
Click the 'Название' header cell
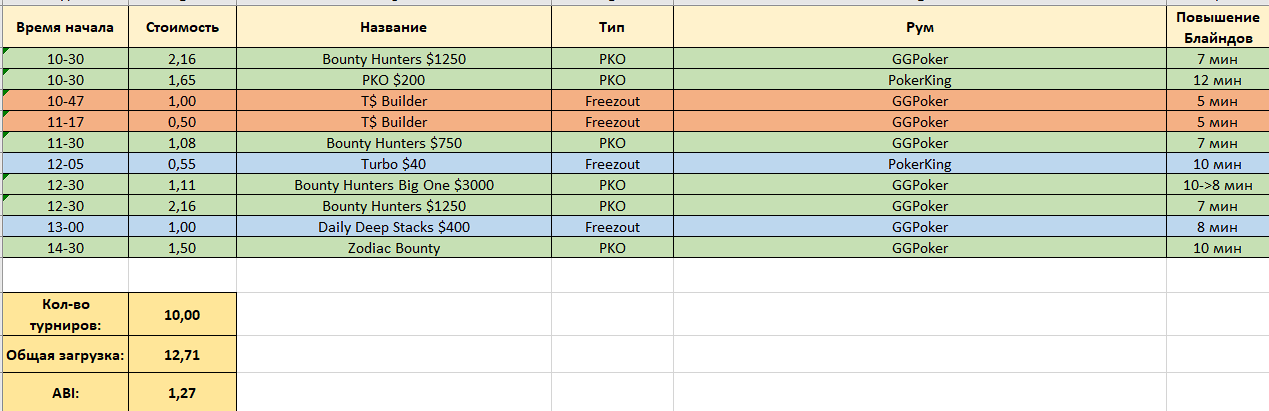(x=394, y=27)
